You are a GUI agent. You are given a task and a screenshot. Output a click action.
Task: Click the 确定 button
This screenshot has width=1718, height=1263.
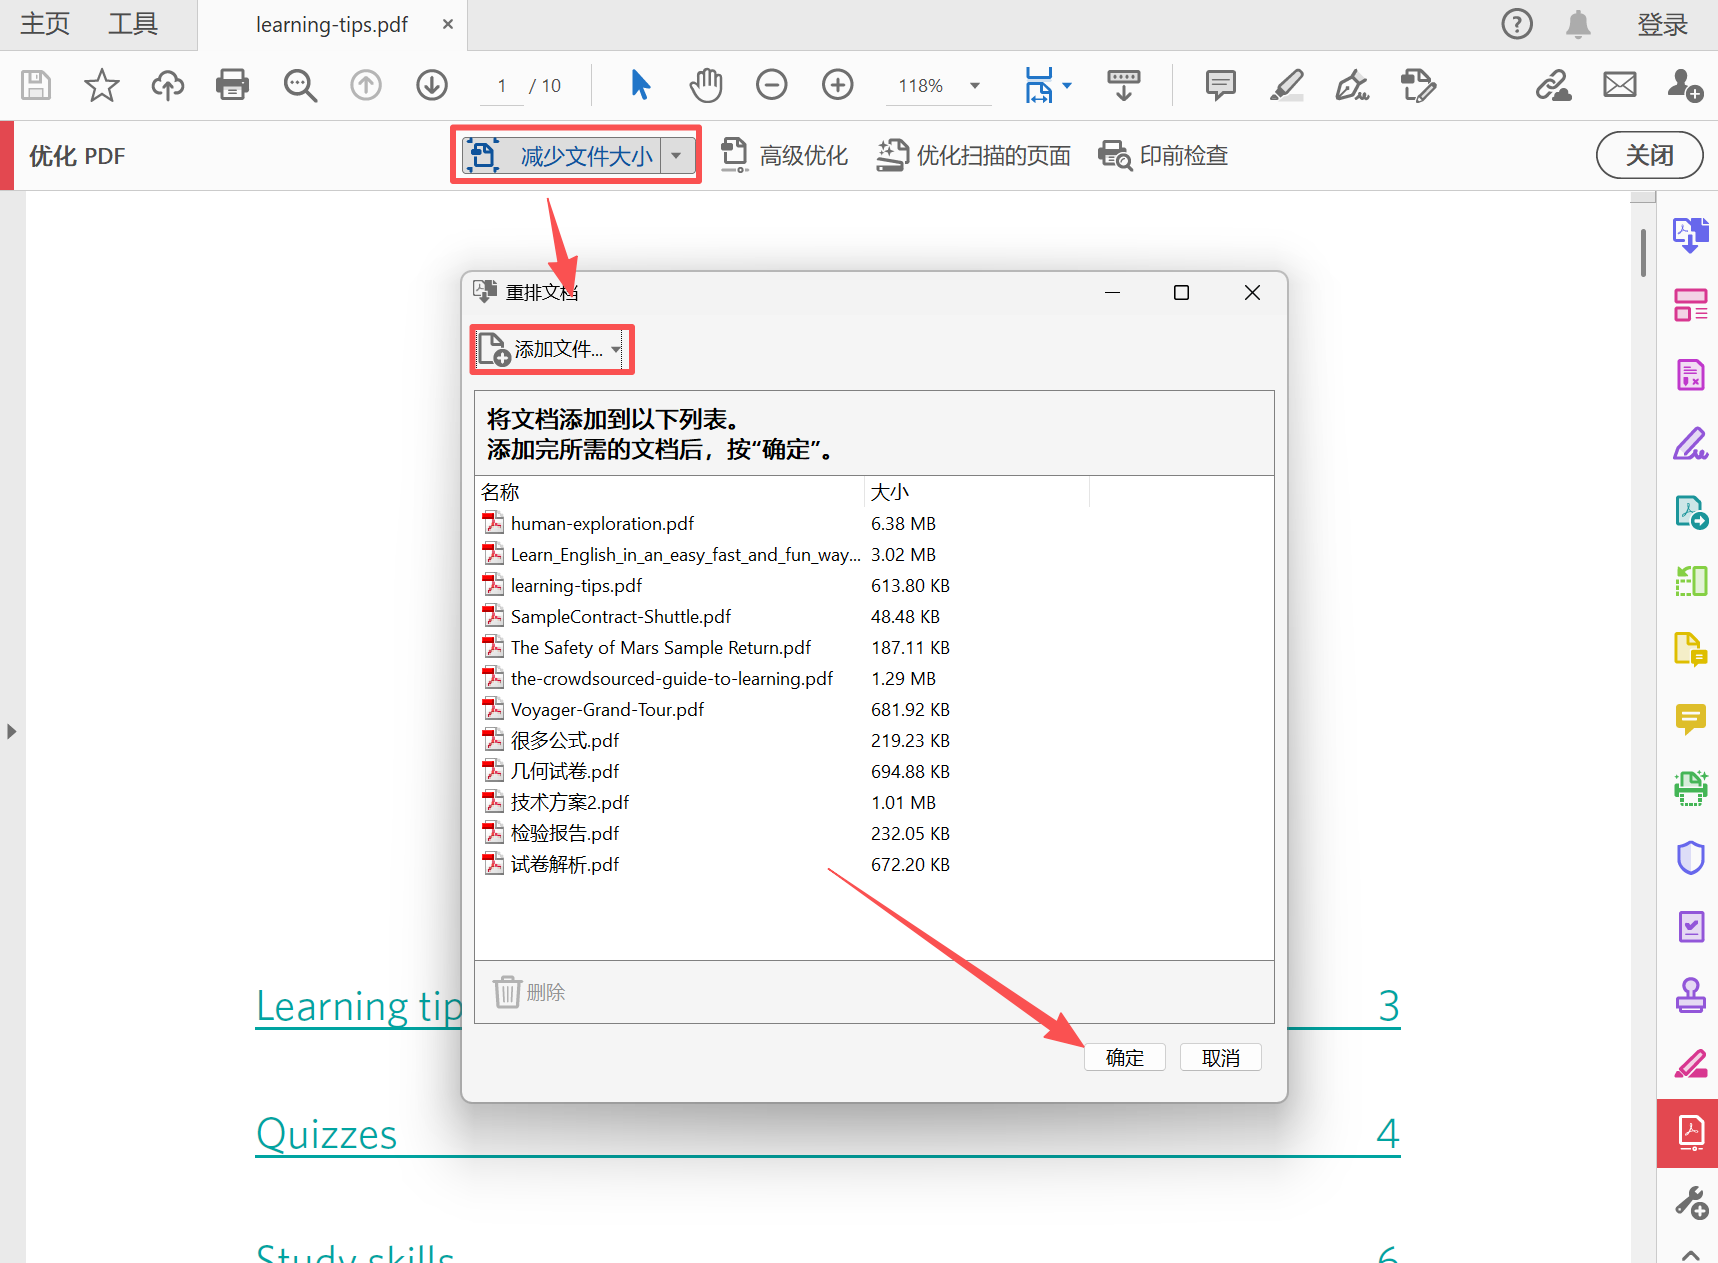tap(1124, 1057)
